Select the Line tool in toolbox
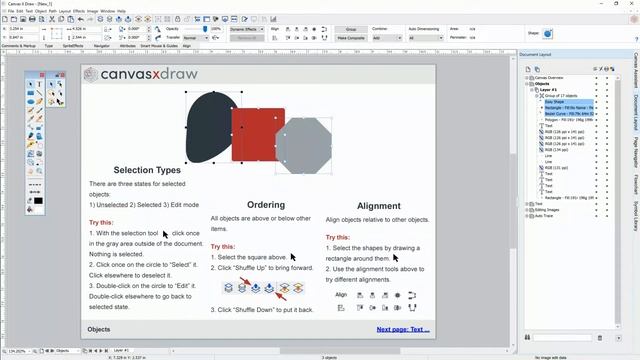 tap(39, 93)
